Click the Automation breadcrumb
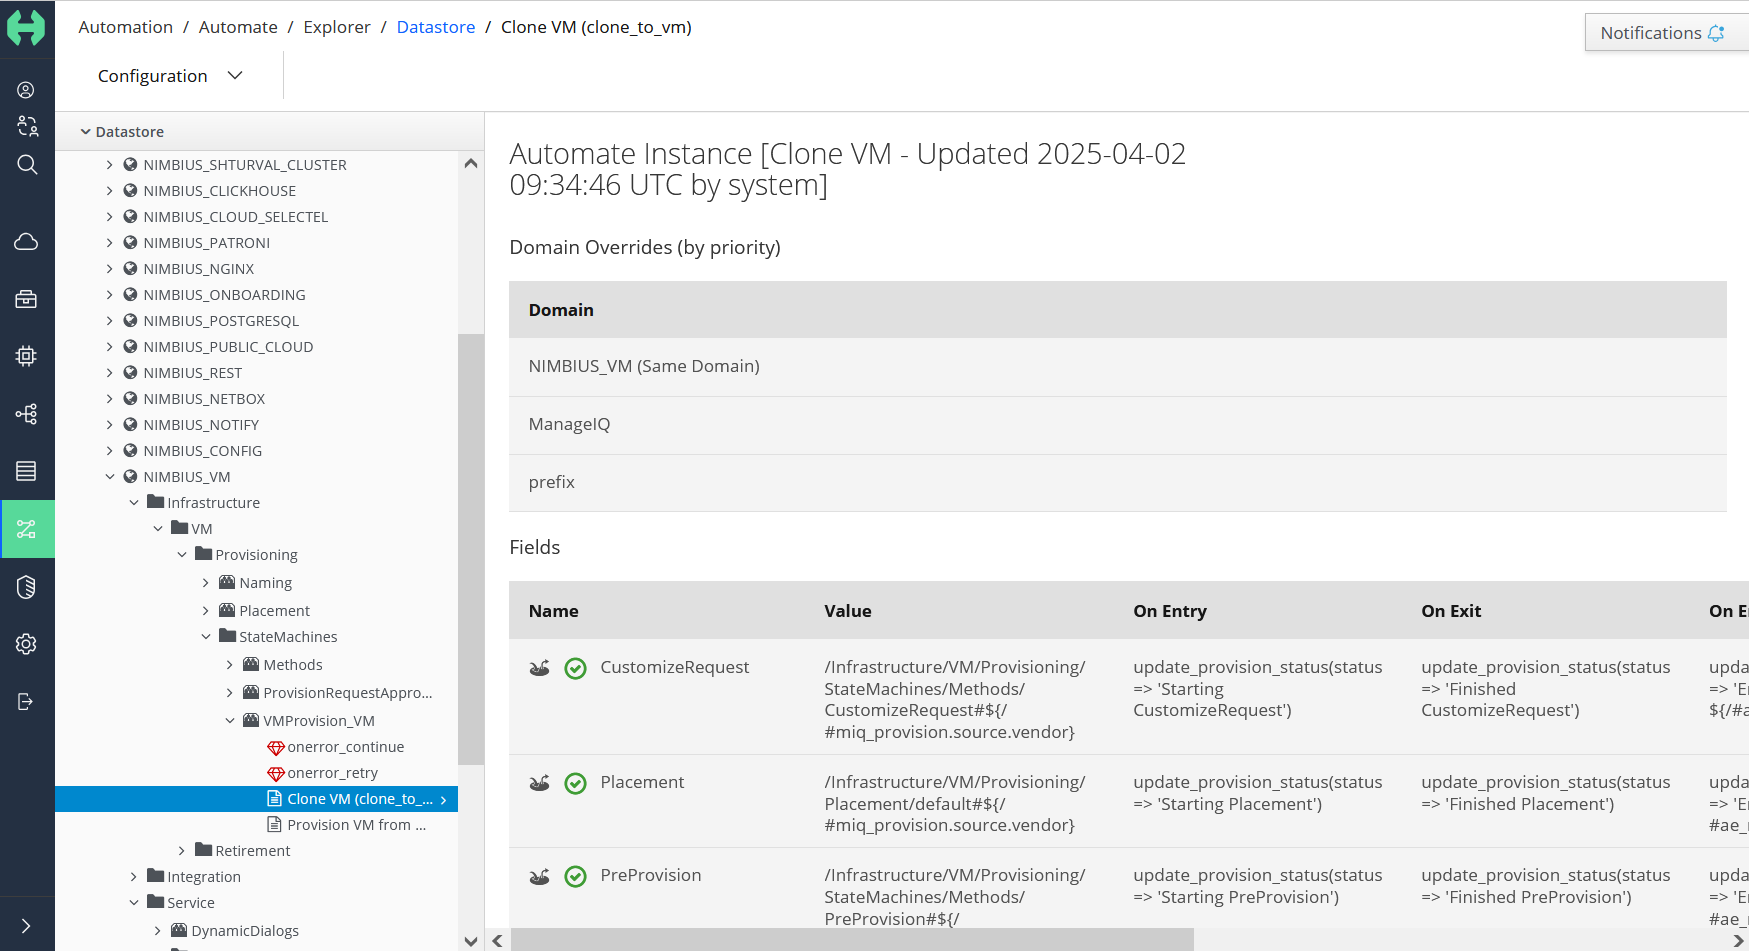1749x951 pixels. tap(126, 27)
